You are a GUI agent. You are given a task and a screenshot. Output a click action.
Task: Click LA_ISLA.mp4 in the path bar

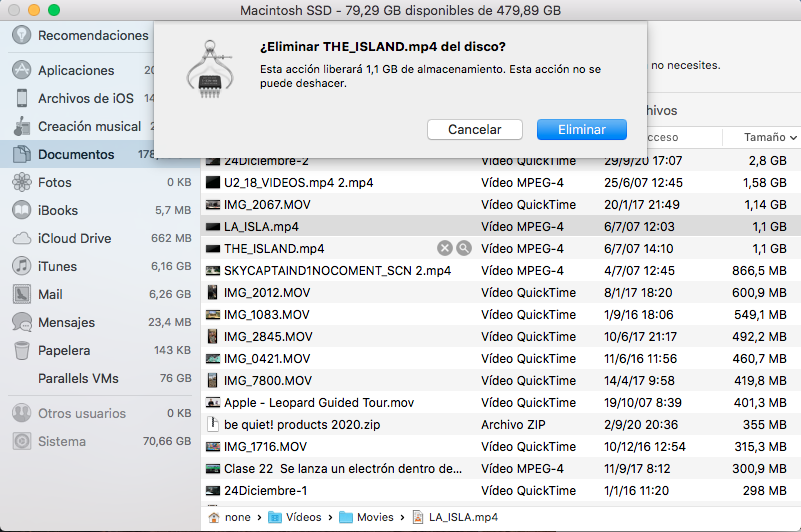click(455, 517)
